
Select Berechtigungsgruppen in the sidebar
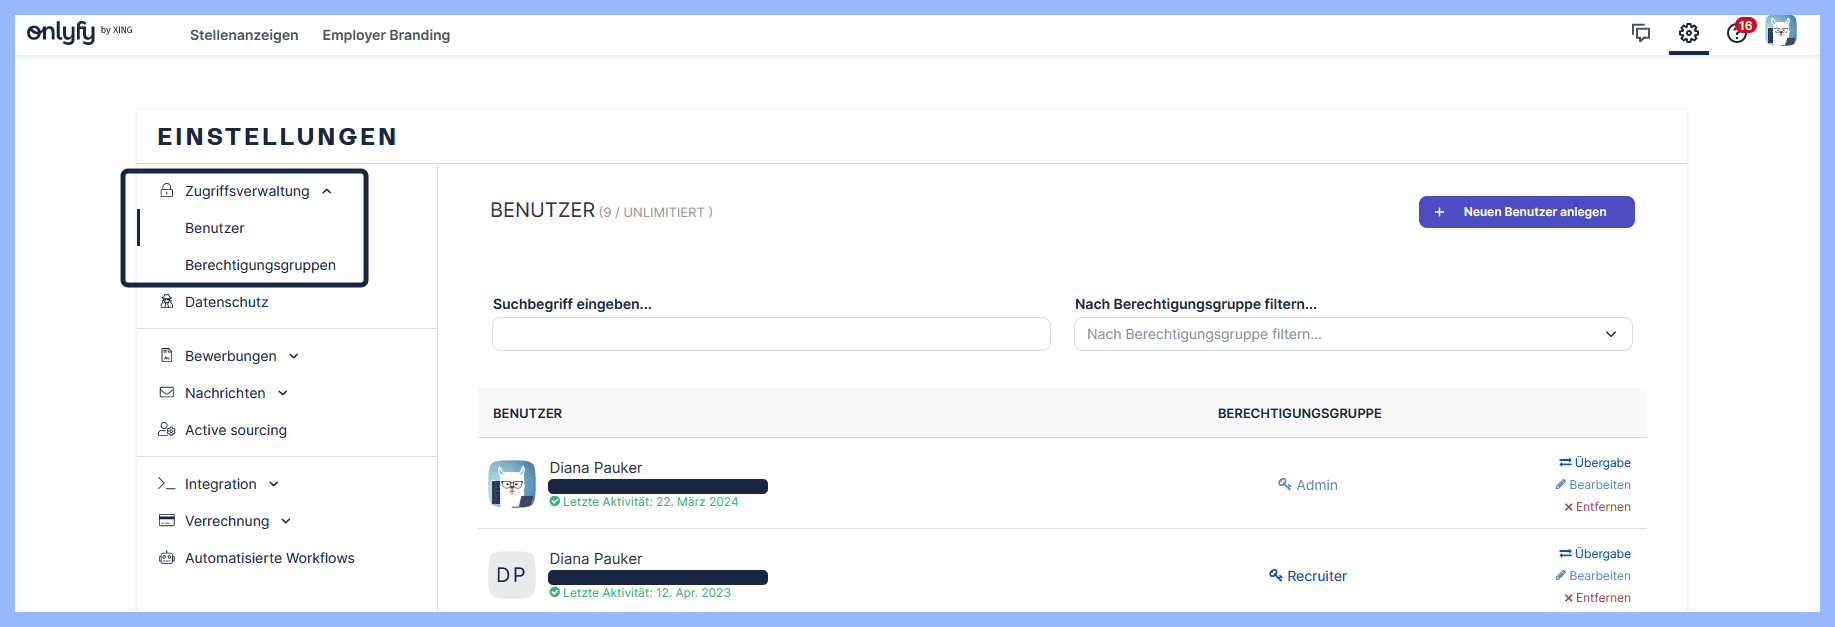pyautogui.click(x=260, y=265)
